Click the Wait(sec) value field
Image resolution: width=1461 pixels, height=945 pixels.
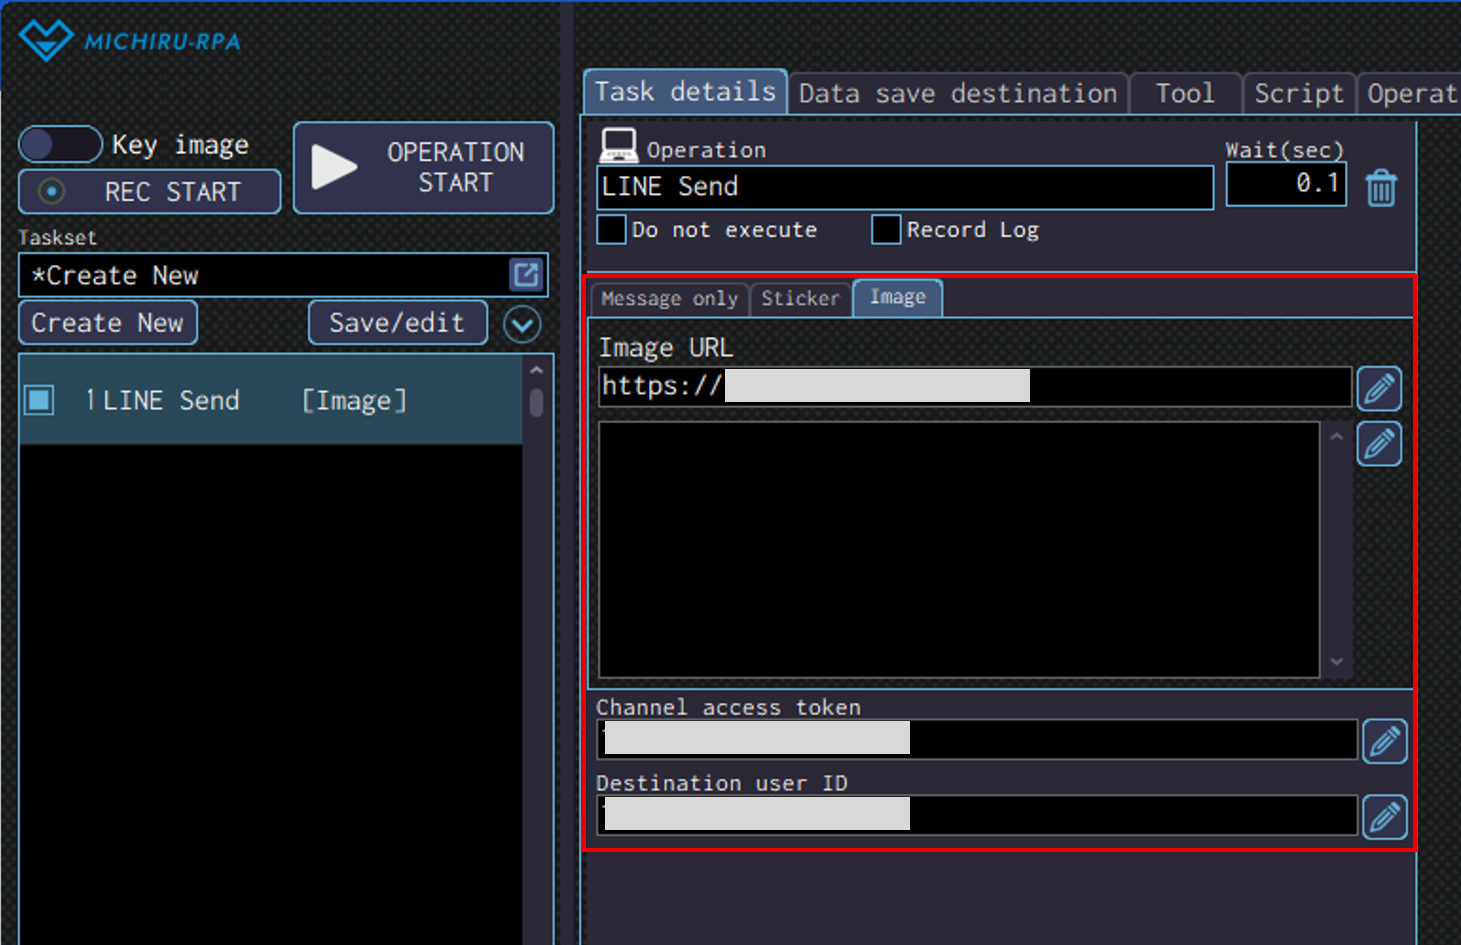coord(1285,184)
